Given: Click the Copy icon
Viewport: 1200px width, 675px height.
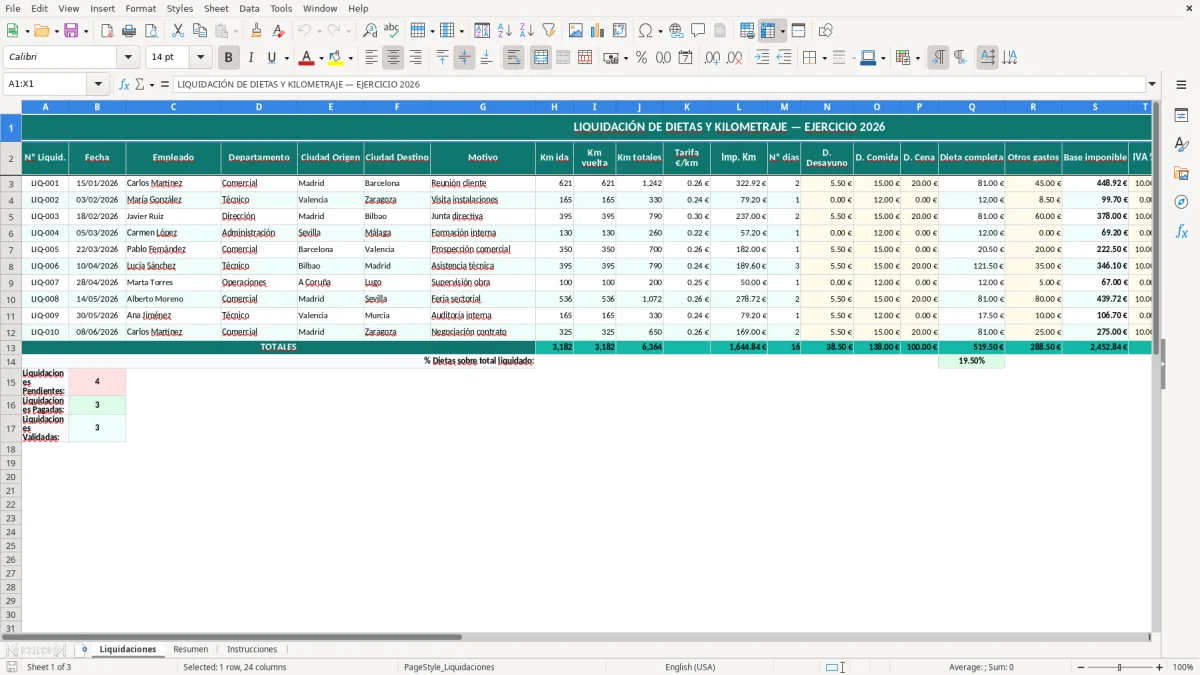Looking at the screenshot, I should tap(200, 31).
